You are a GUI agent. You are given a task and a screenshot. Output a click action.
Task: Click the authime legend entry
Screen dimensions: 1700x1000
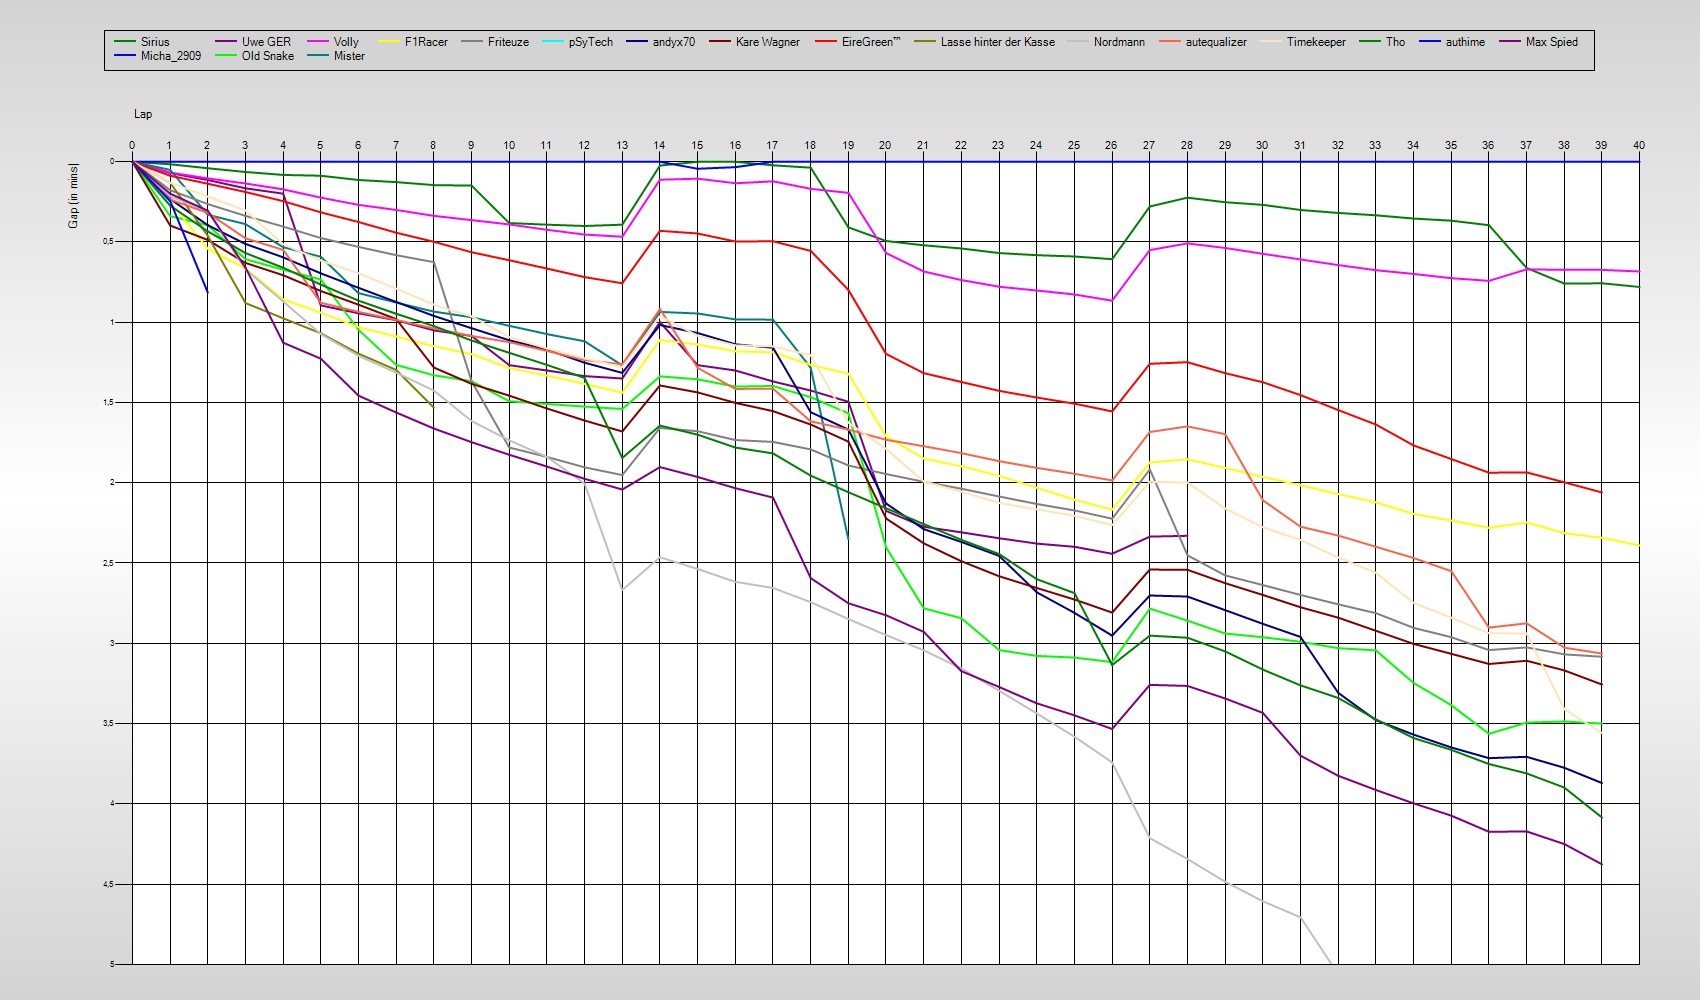1465,42
